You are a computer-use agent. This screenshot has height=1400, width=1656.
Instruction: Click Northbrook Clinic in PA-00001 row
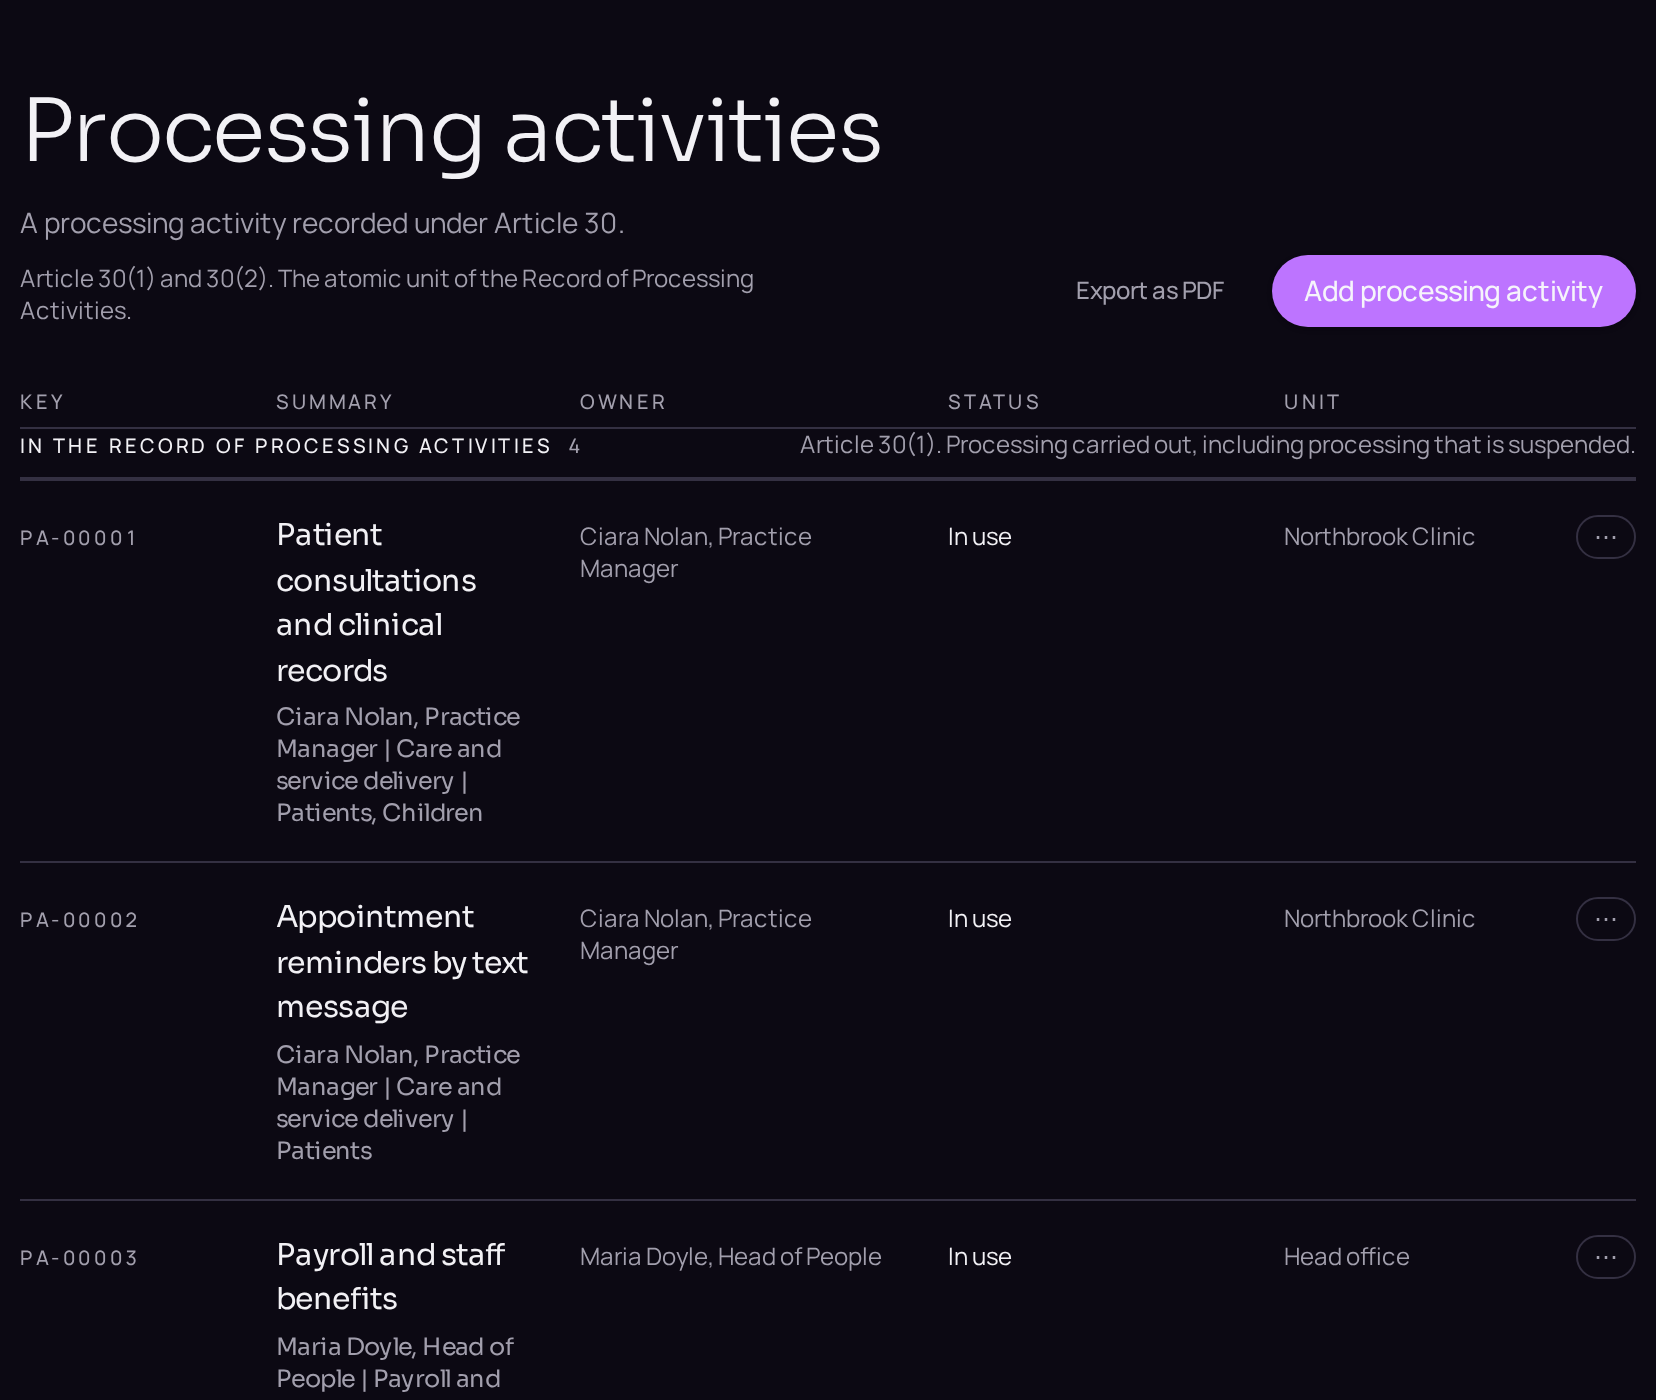click(1379, 537)
